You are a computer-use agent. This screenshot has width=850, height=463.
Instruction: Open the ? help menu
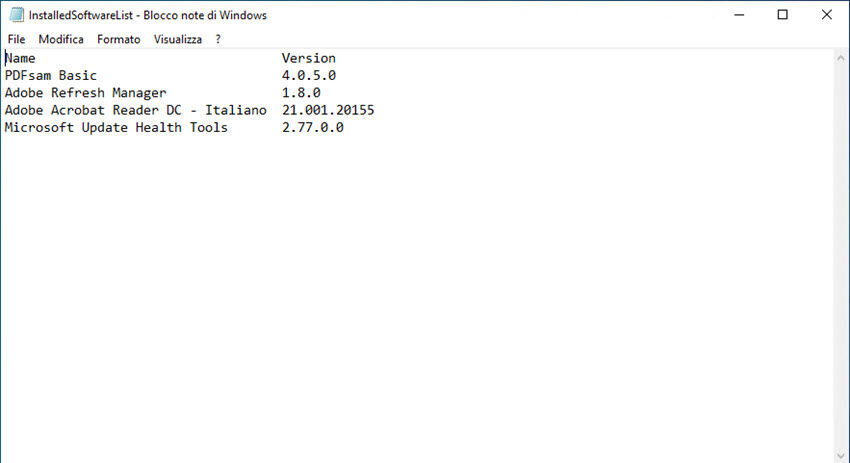coord(218,39)
